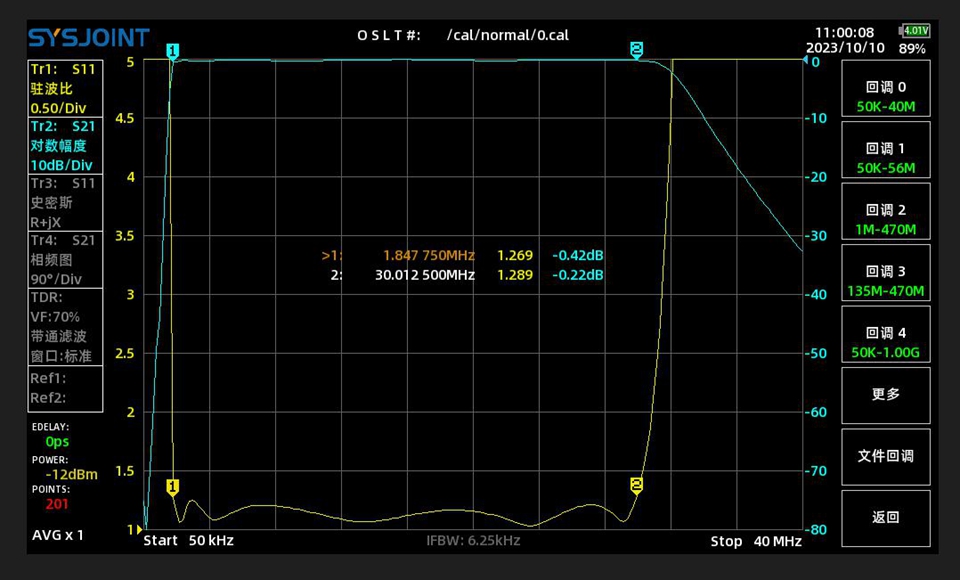The image size is (960, 580).
Task: Enable trace Tr3 S11 Smith chart
Action: 64,203
